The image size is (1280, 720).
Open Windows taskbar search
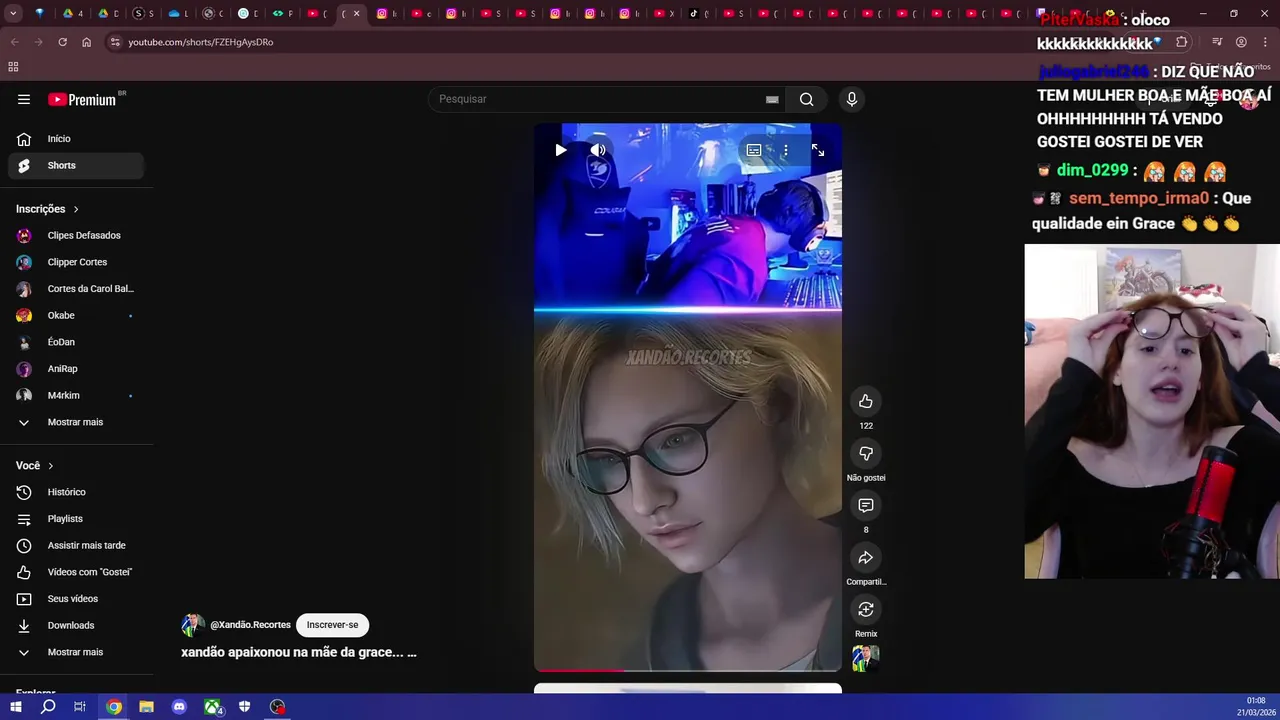click(x=48, y=707)
